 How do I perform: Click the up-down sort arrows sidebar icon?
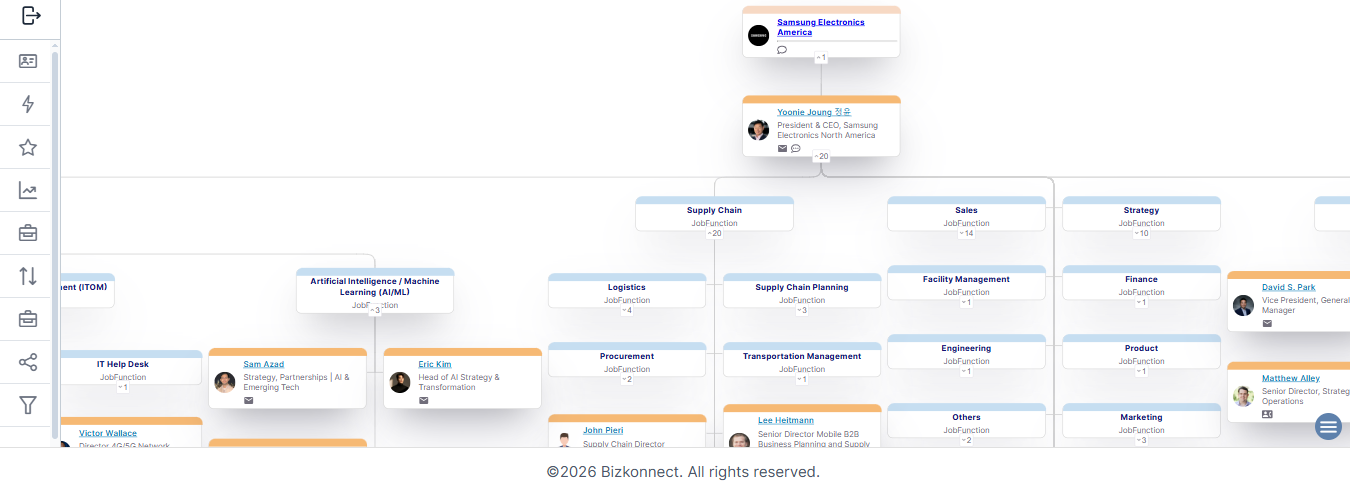[x=28, y=276]
